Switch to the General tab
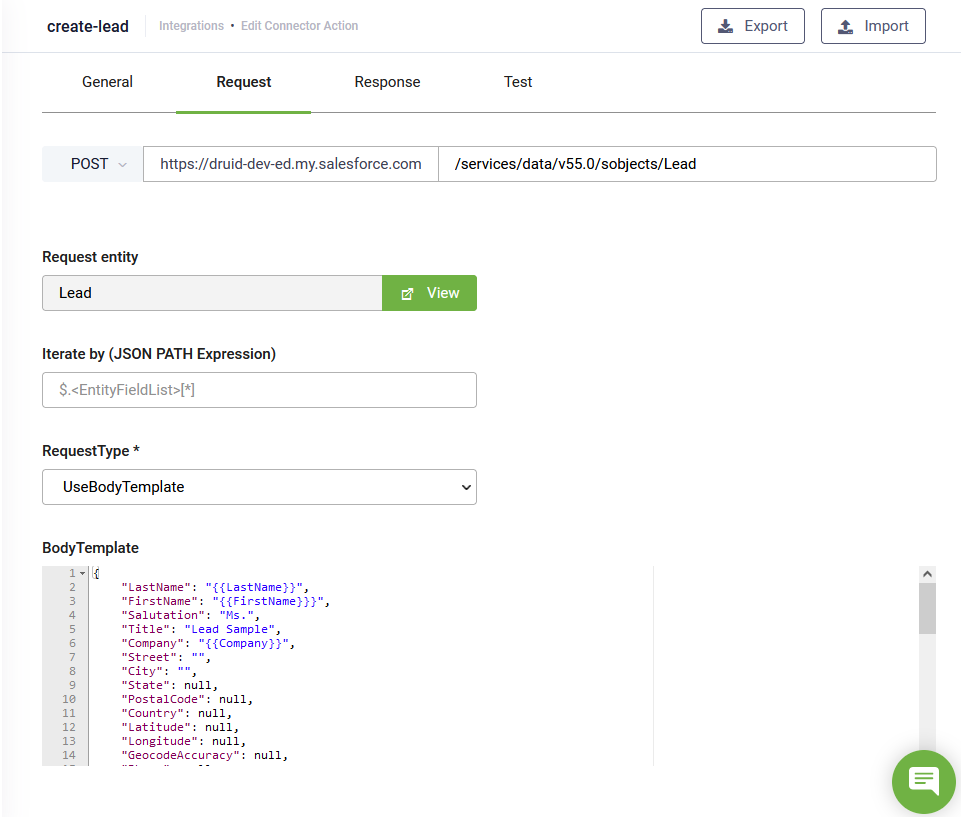This screenshot has width=961, height=817. pos(107,82)
